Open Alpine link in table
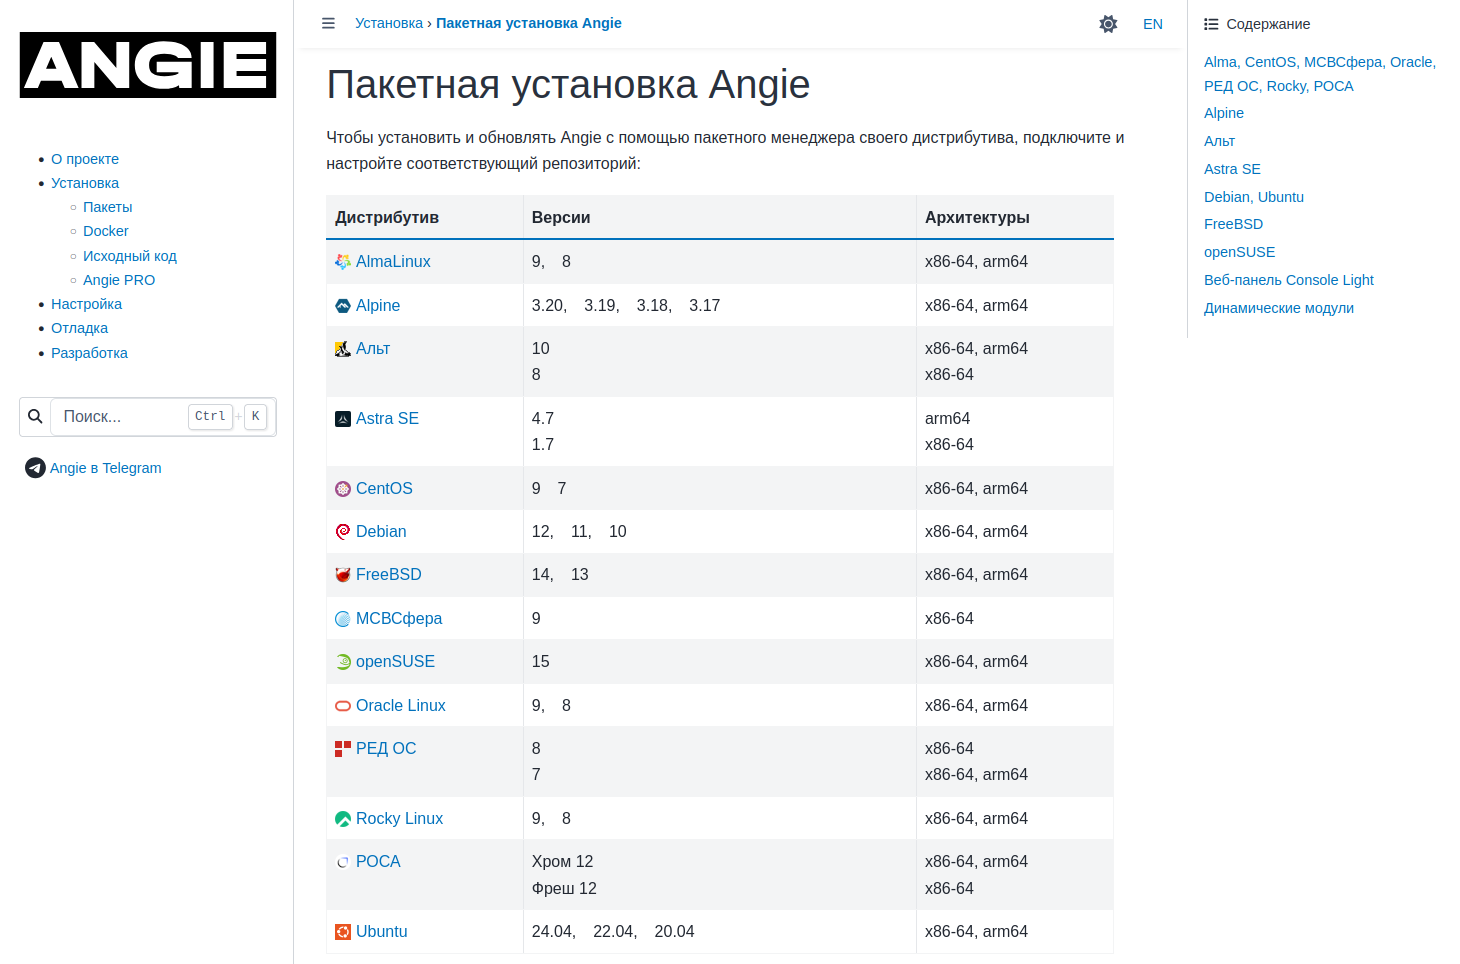1460x964 pixels. tap(378, 305)
